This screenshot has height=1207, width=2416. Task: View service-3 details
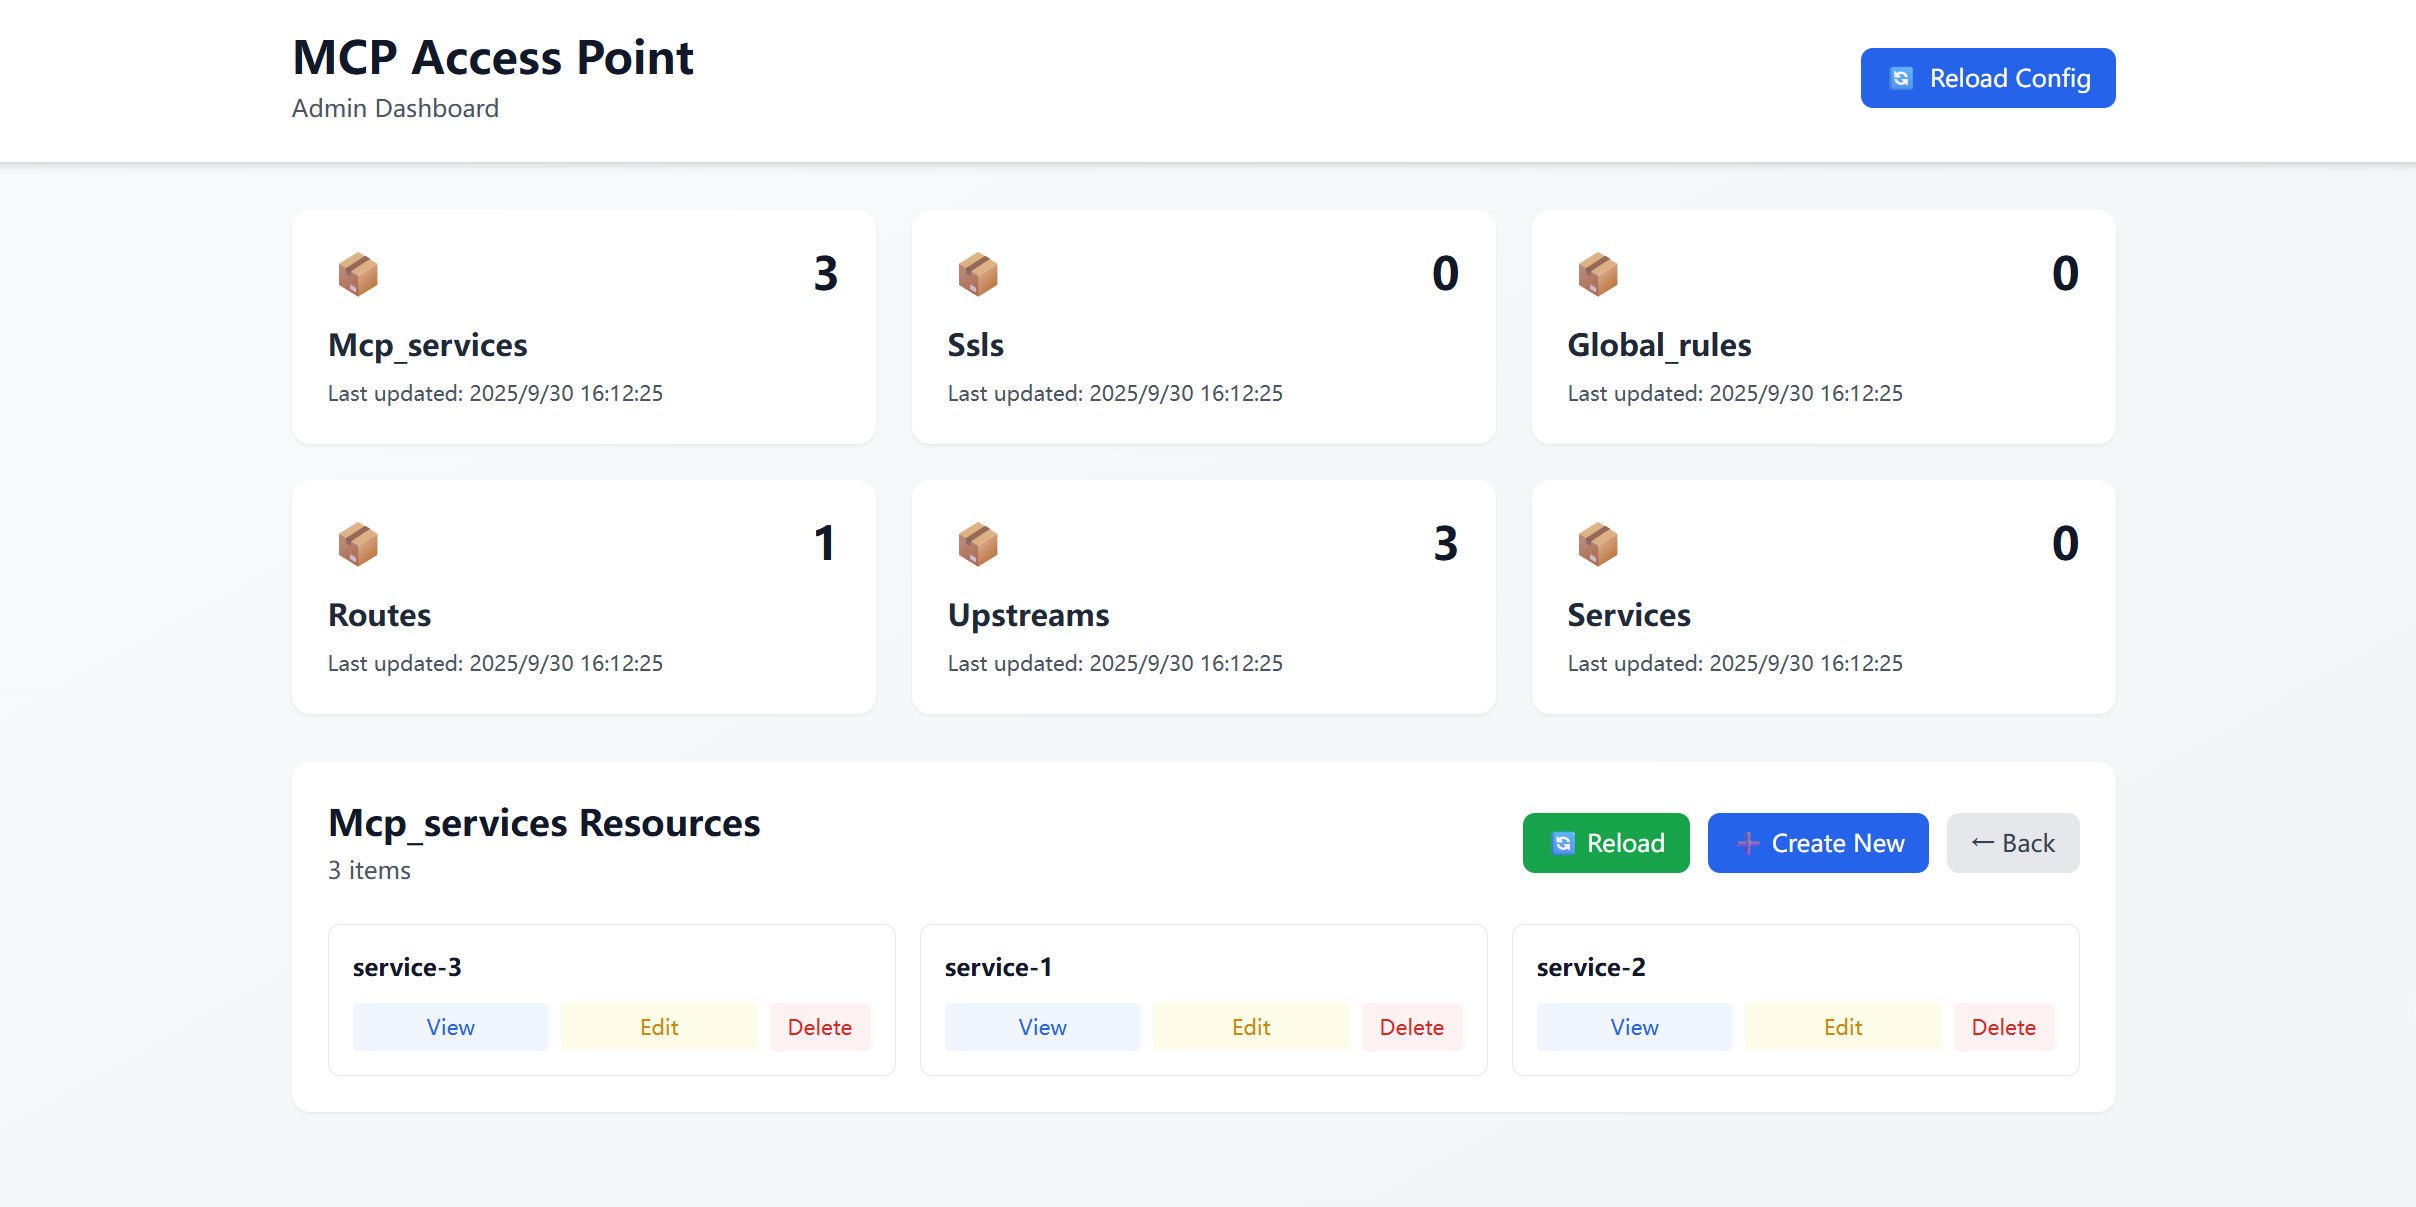click(450, 1027)
